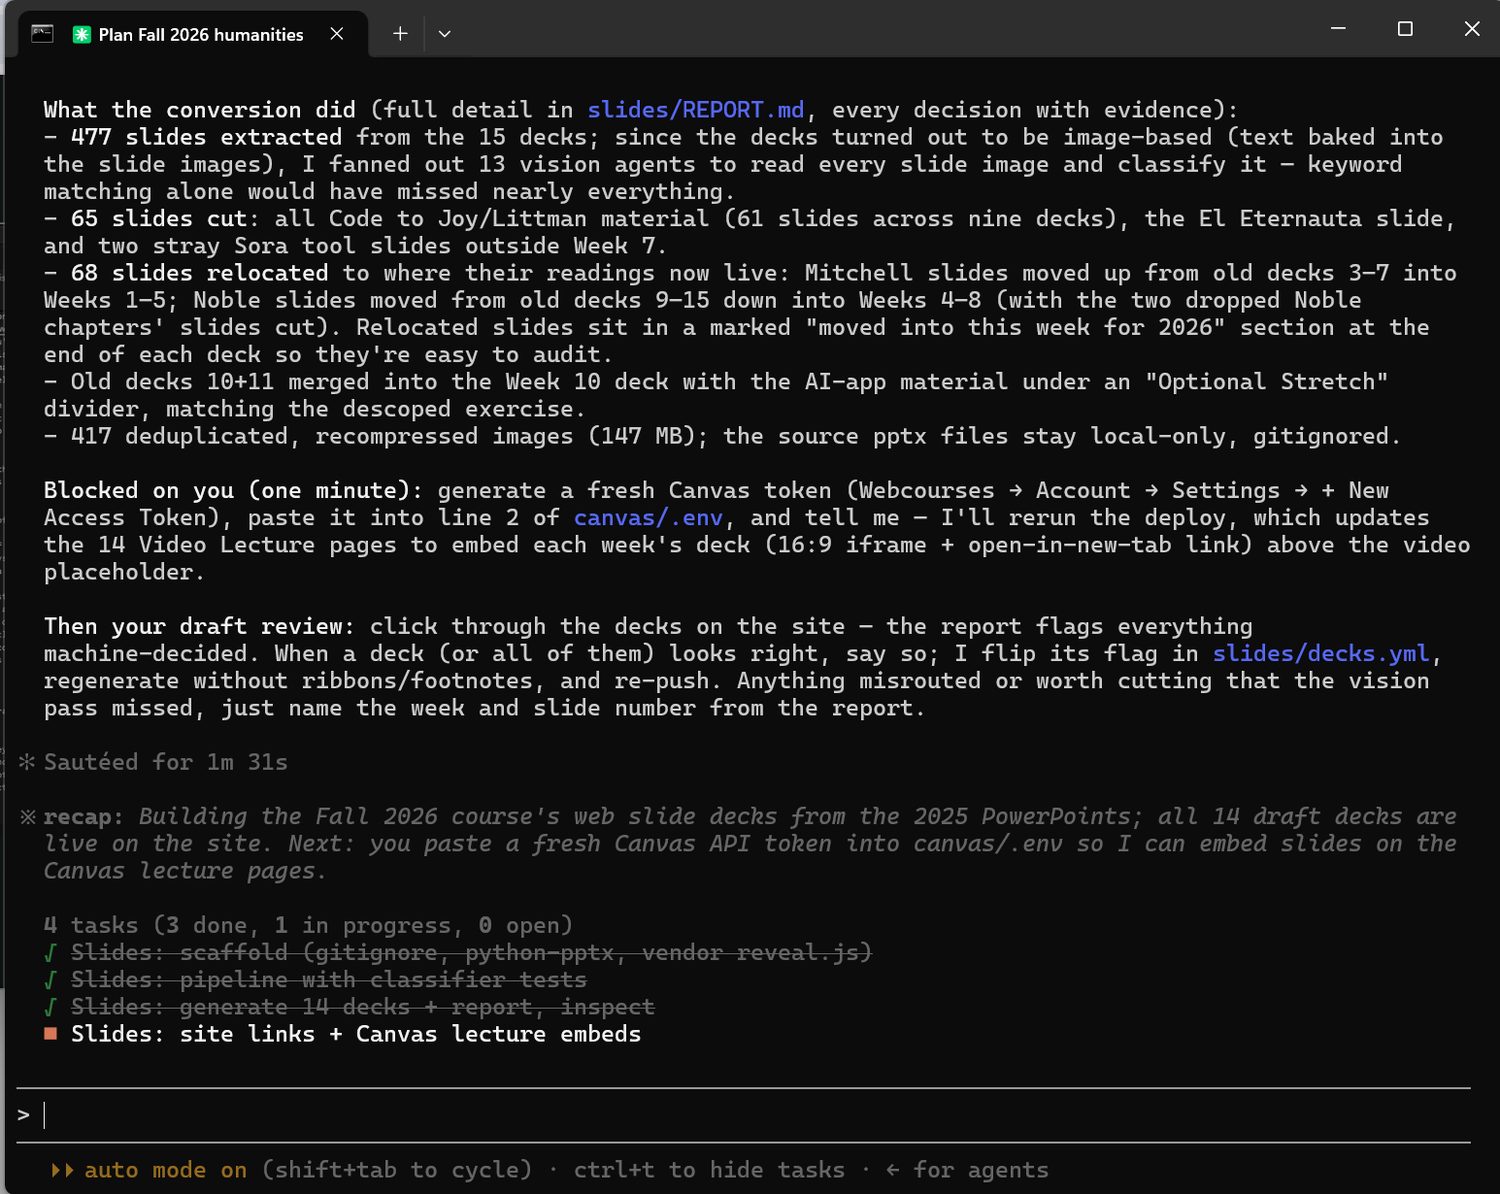1500x1194 pixels.
Task: Click the terminal icon at tab bar start
Action: coord(42,34)
